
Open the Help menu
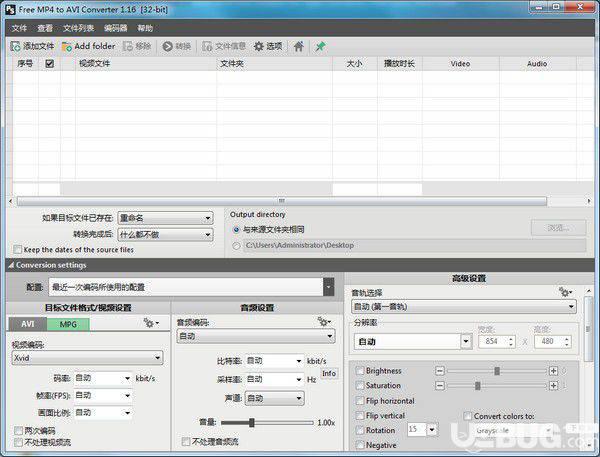[145, 28]
